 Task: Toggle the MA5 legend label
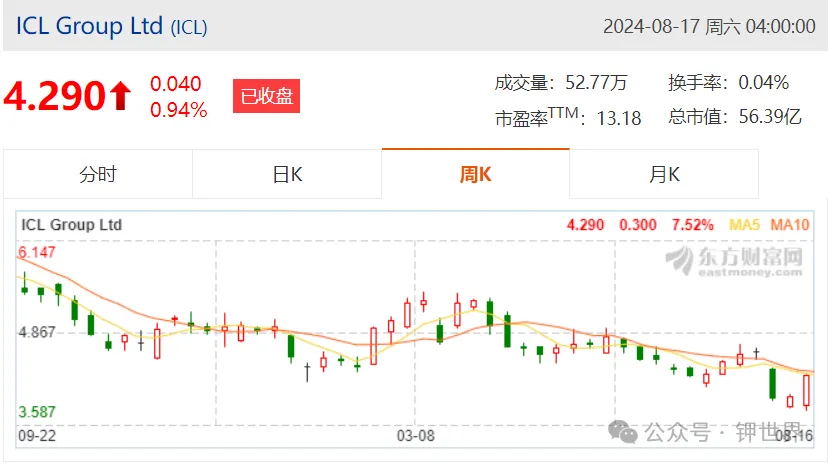[744, 225]
